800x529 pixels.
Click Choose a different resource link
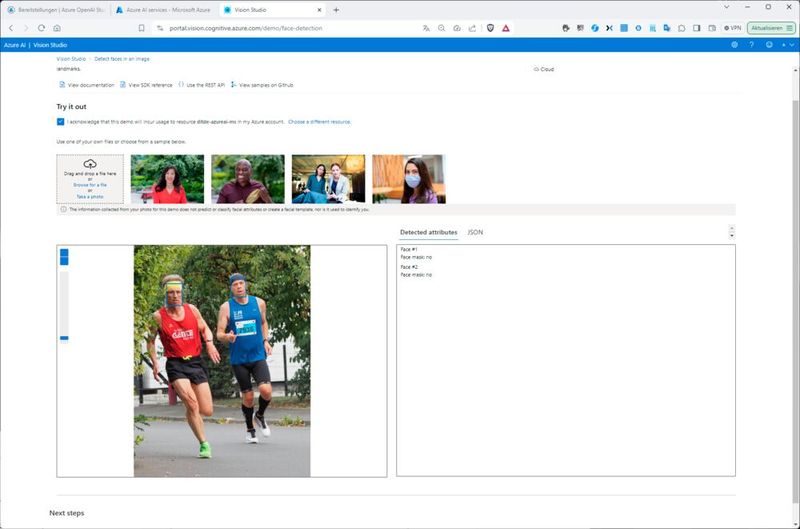point(319,122)
